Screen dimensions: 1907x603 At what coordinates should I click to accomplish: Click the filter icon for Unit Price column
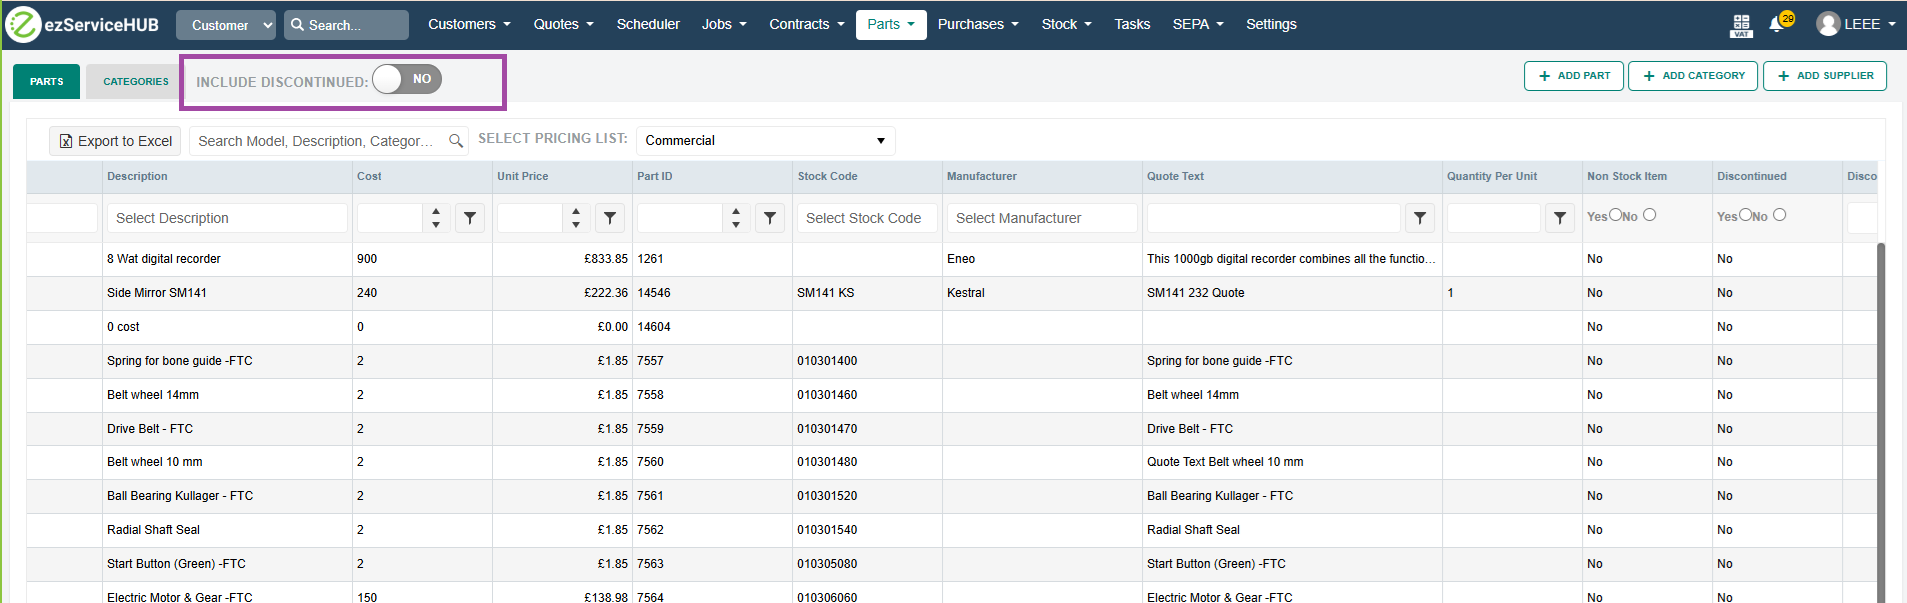coord(610,218)
